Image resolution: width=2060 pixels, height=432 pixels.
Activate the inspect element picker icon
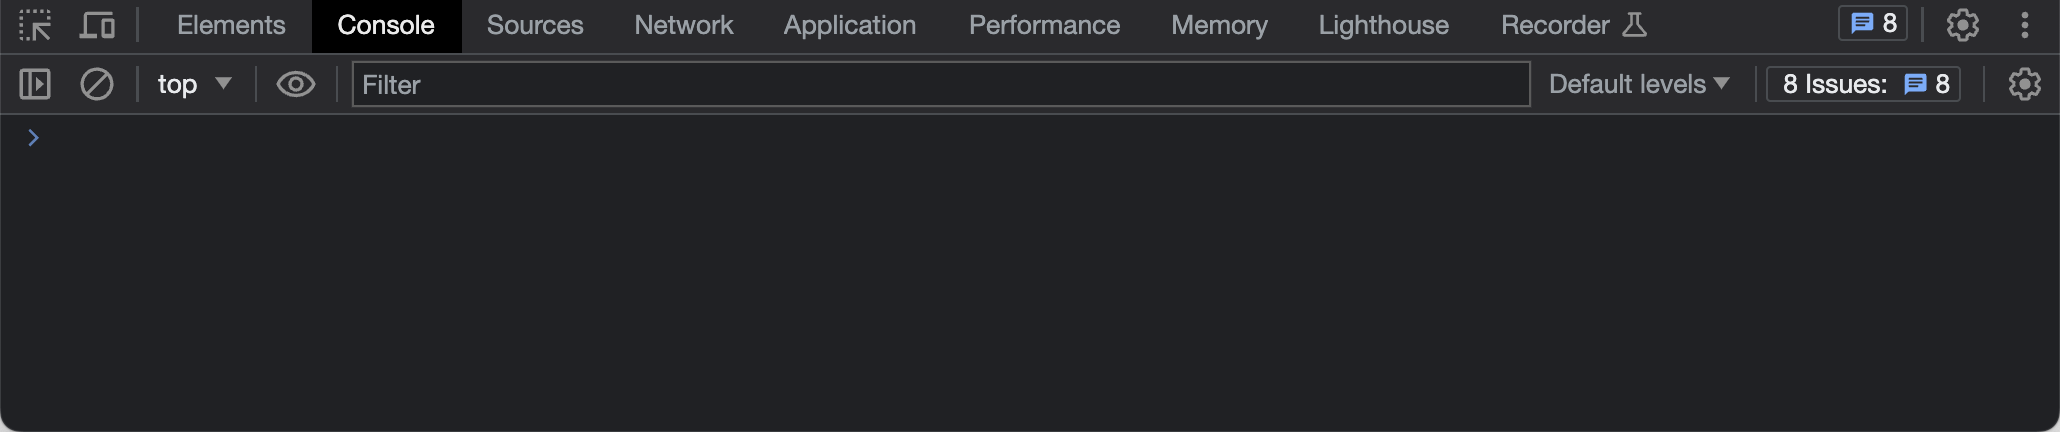click(35, 25)
